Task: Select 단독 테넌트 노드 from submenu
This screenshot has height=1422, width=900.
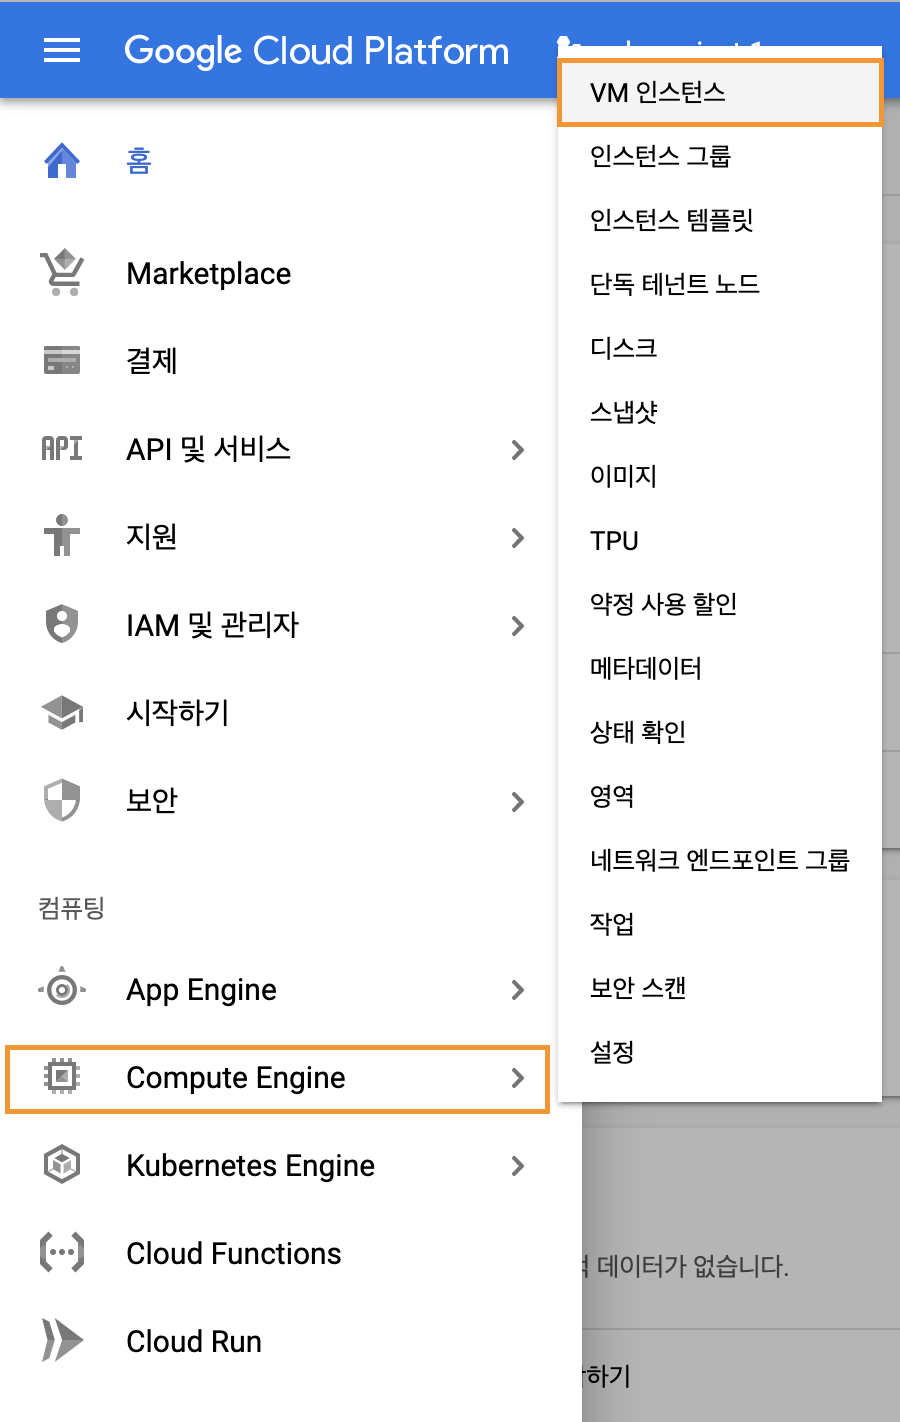Action: 720,284
